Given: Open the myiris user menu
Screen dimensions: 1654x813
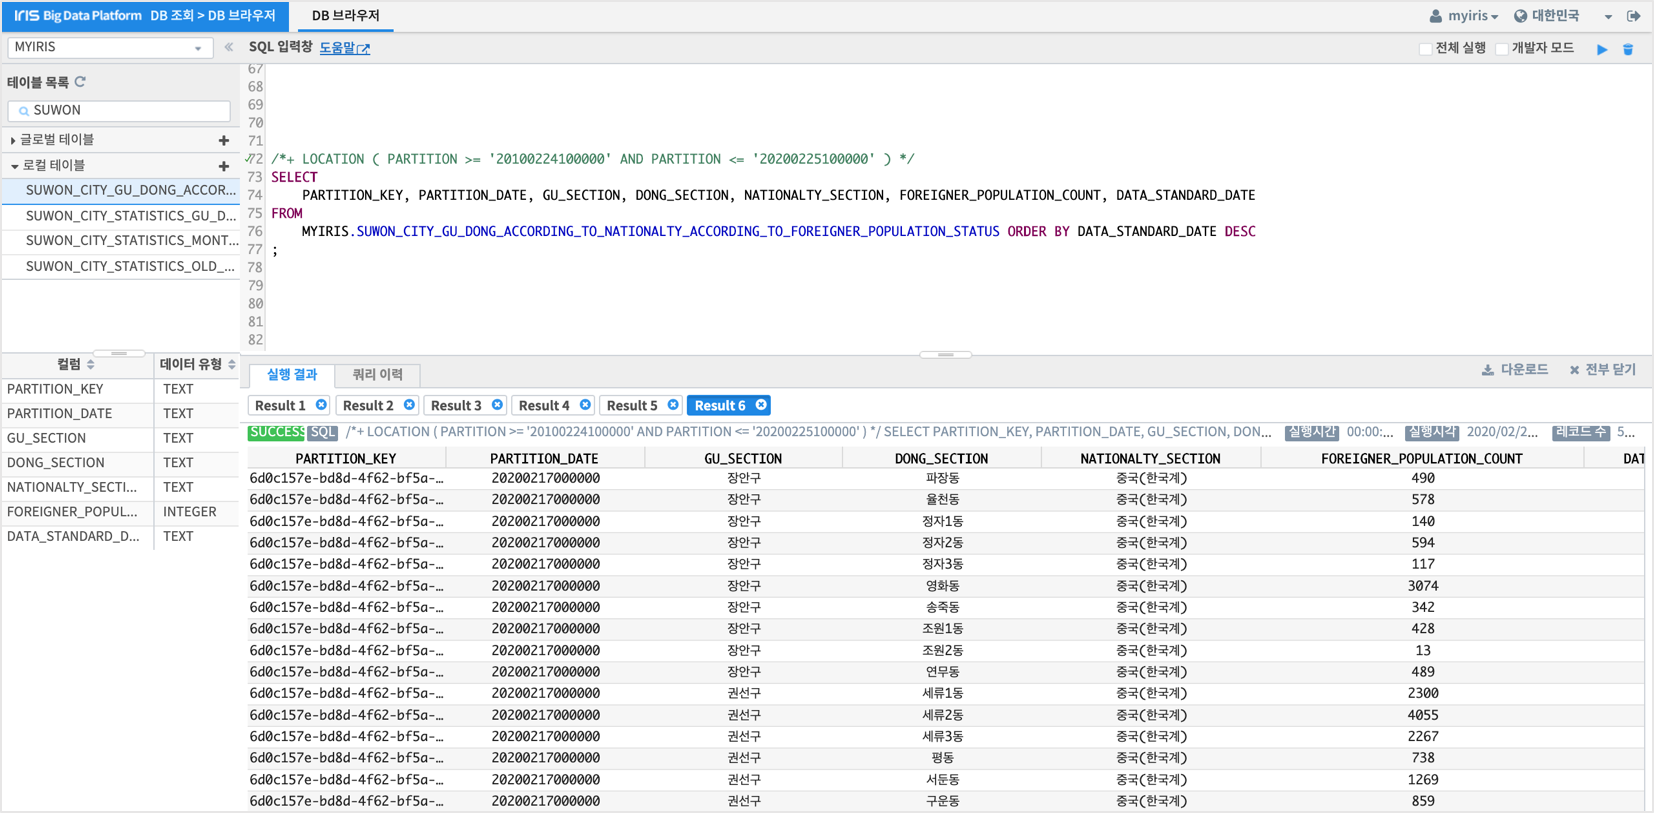Looking at the screenshot, I should tap(1464, 16).
